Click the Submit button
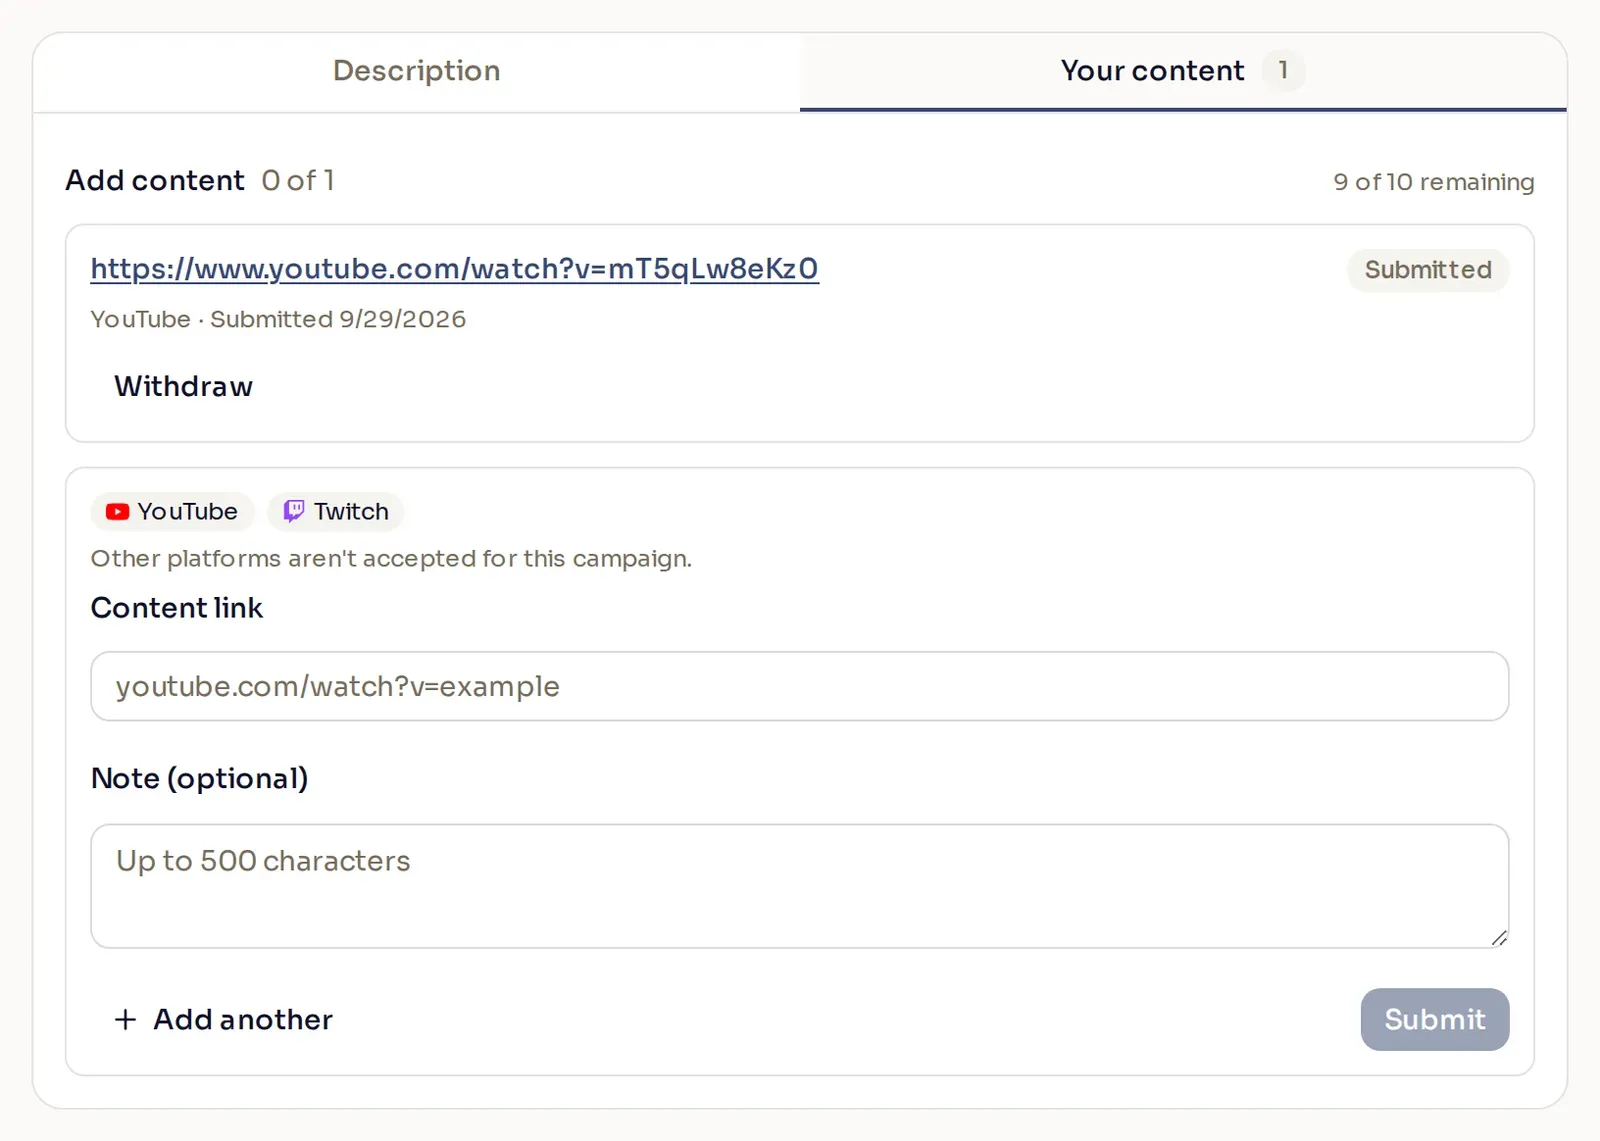This screenshot has width=1600, height=1141. click(x=1434, y=1019)
